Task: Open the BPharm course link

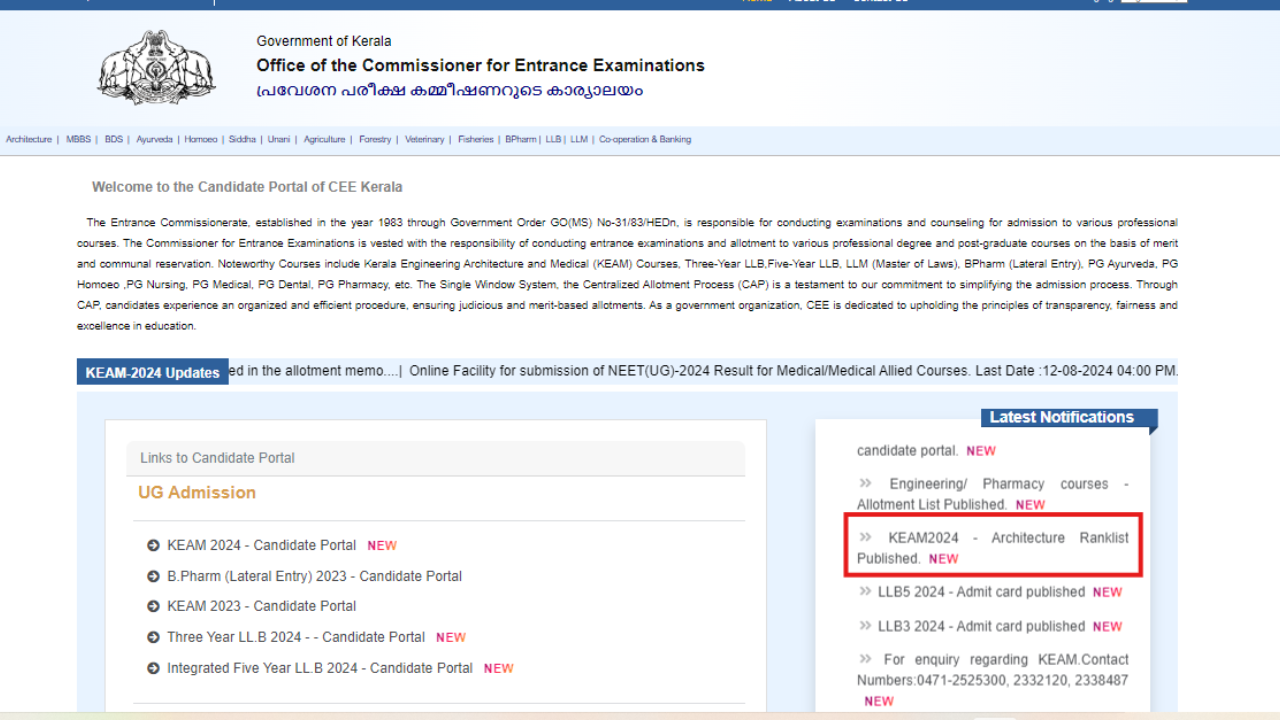Action: click(x=520, y=140)
